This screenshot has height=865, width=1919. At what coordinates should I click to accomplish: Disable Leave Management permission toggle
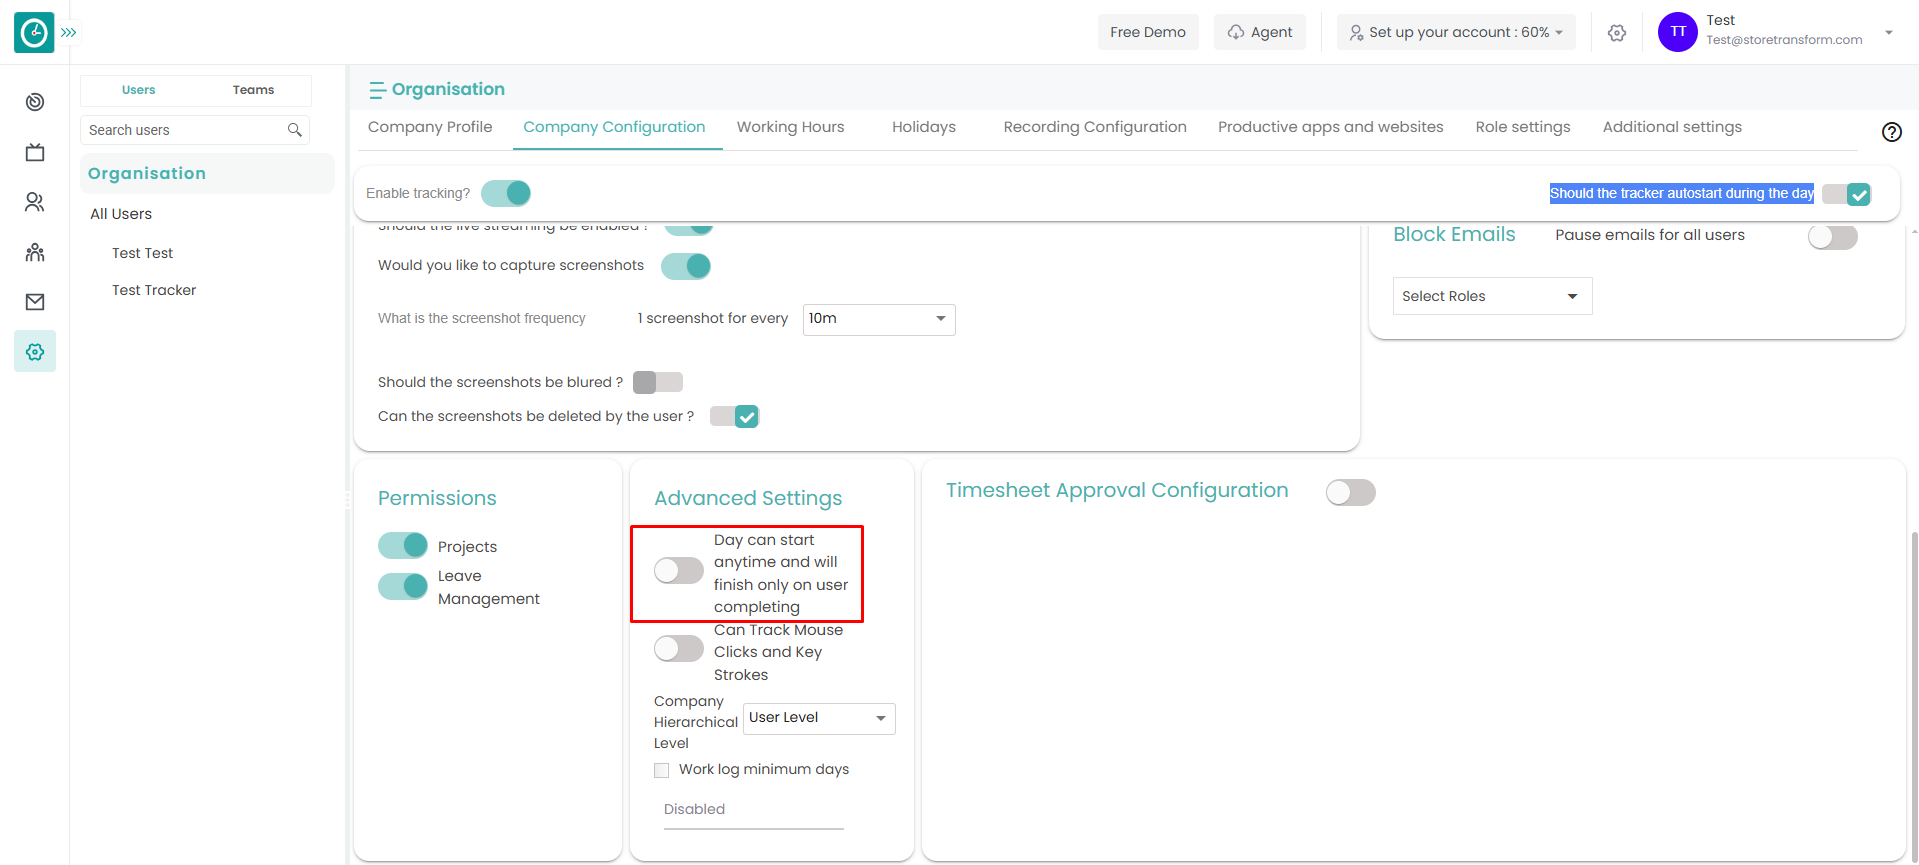(x=403, y=586)
